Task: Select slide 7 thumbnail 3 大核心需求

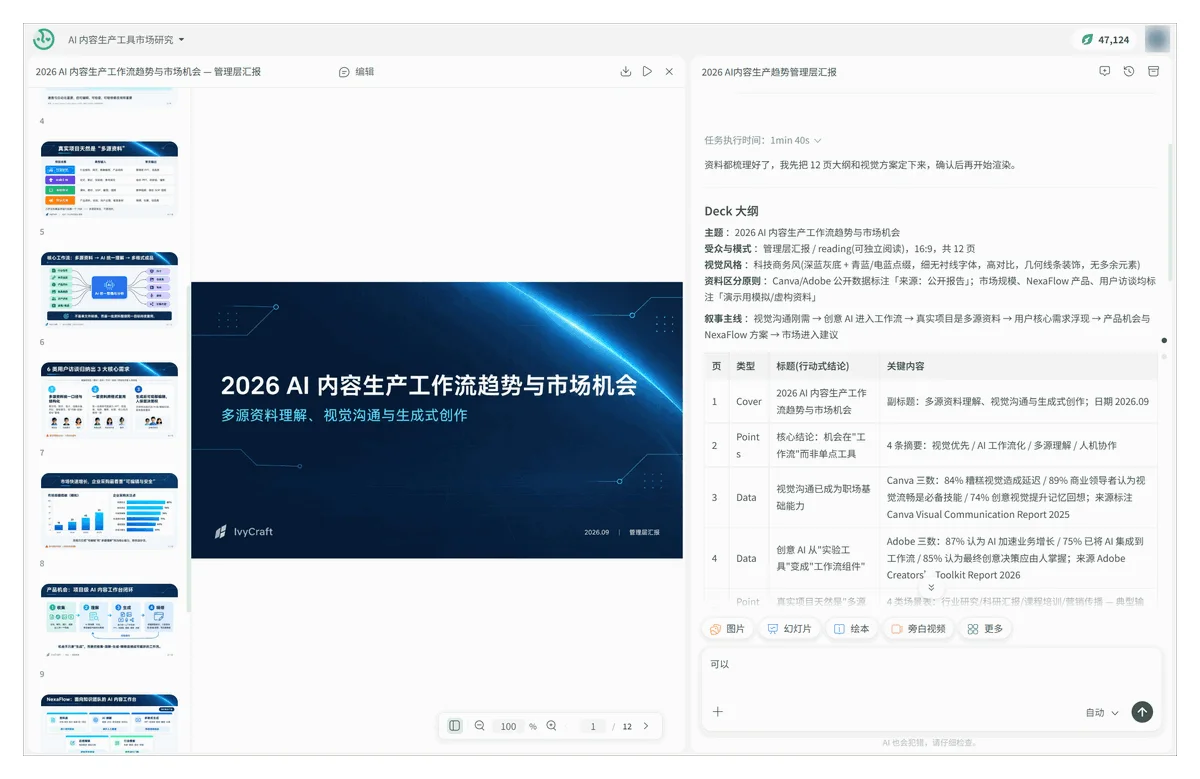Action: (x=110, y=401)
